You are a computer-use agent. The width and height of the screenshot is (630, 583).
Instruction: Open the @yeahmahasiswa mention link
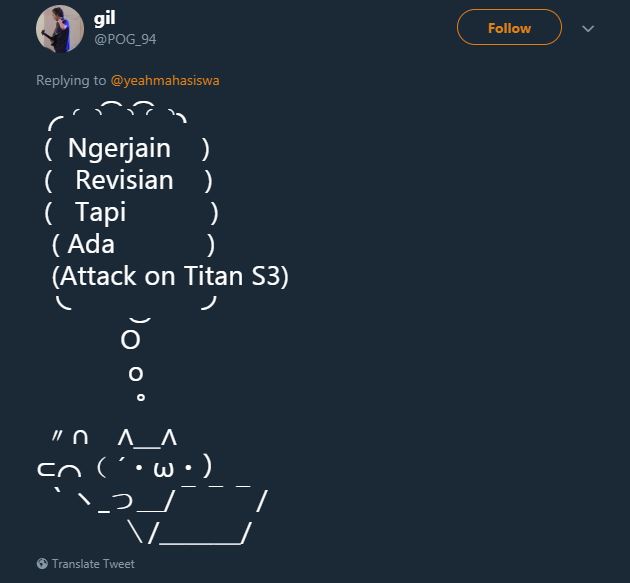[165, 80]
